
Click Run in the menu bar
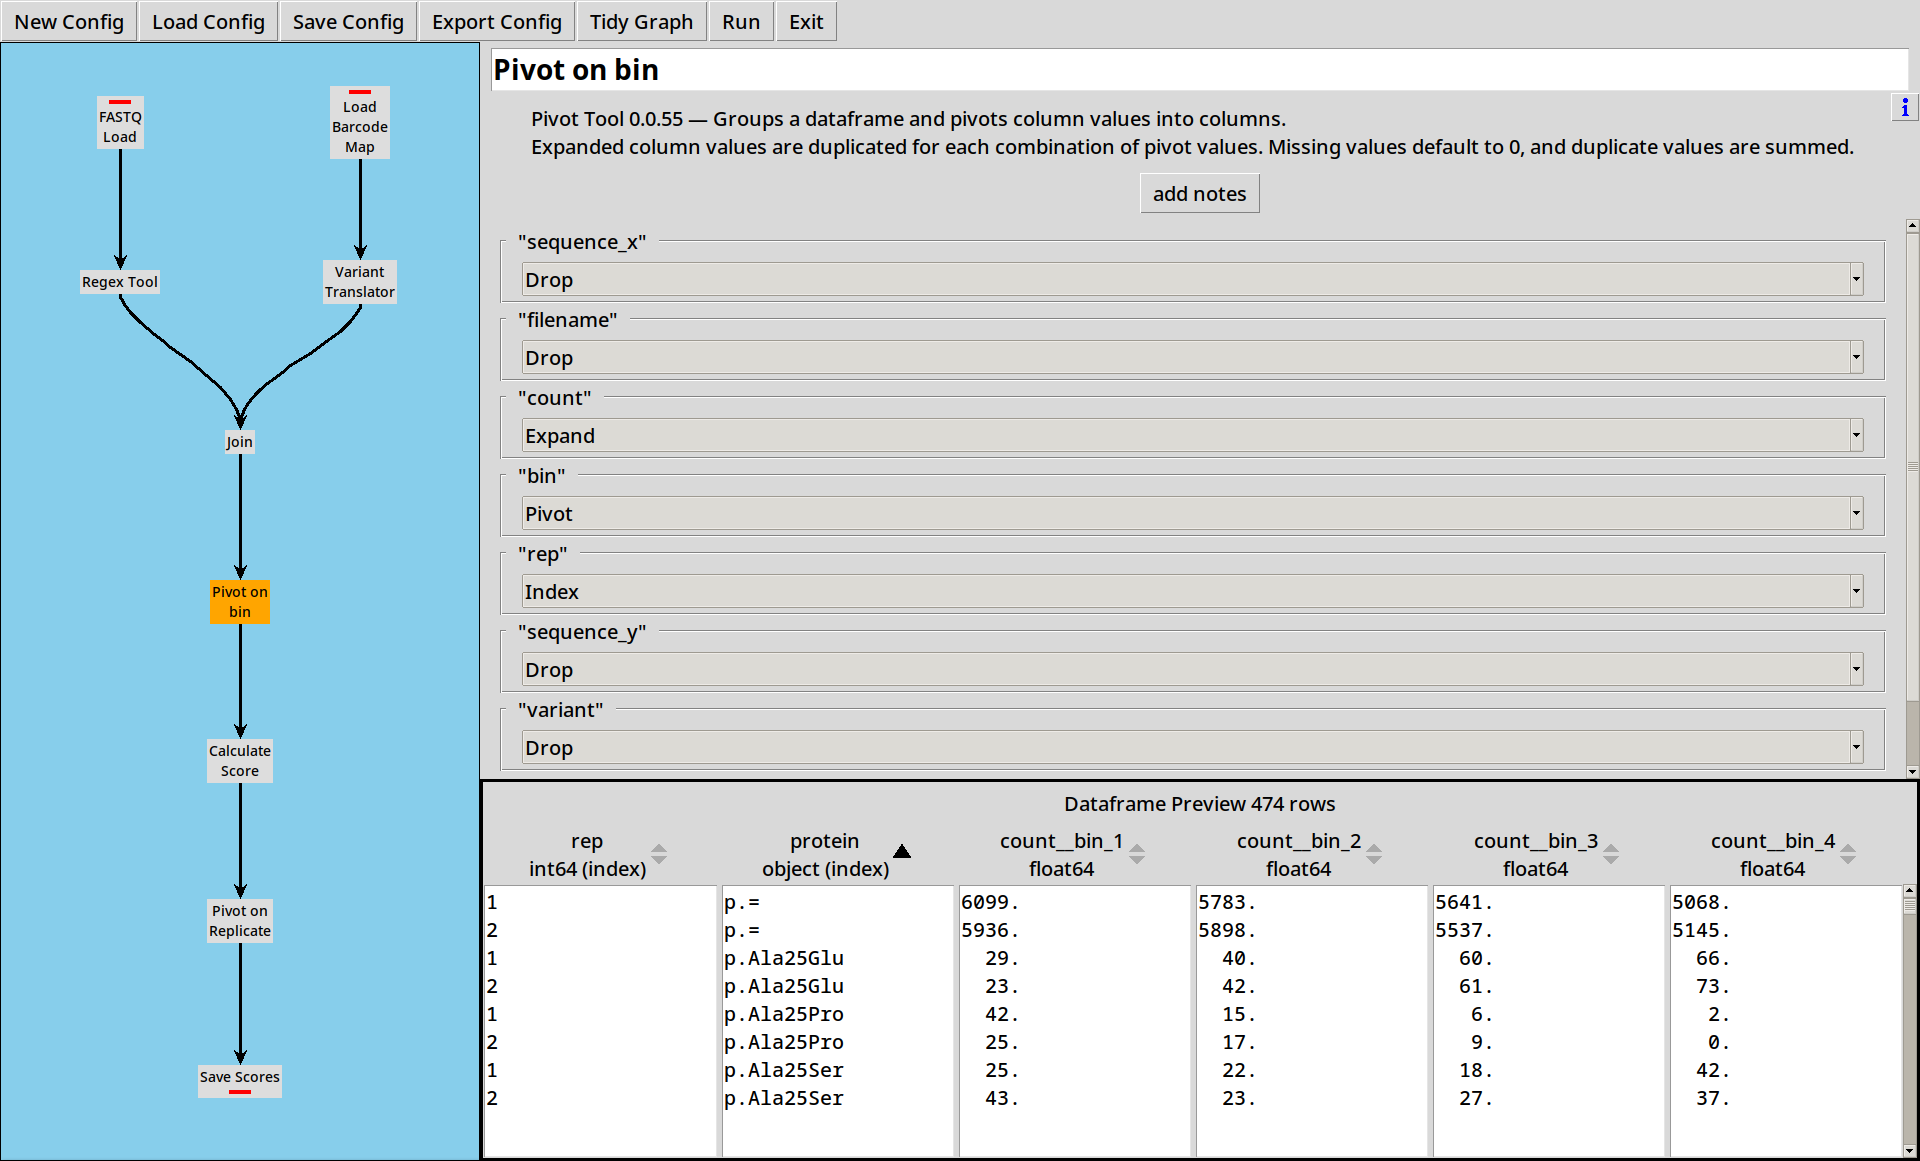[x=741, y=22]
